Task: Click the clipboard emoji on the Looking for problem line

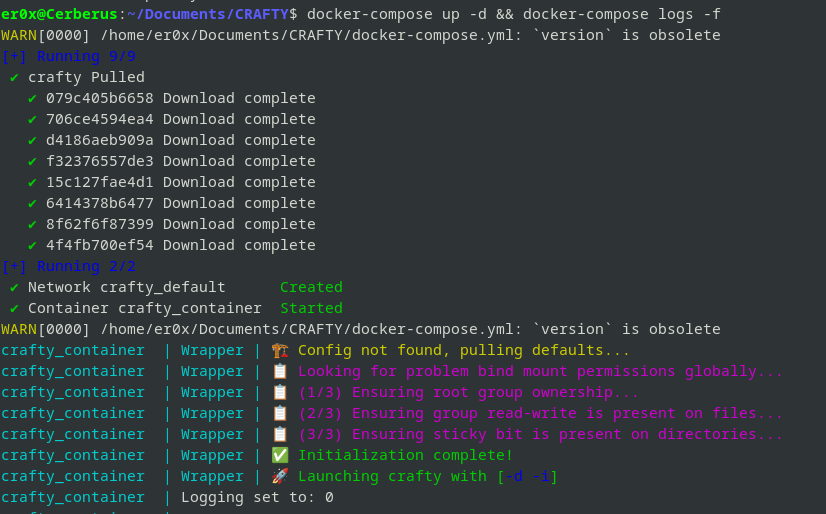Action: (280, 371)
